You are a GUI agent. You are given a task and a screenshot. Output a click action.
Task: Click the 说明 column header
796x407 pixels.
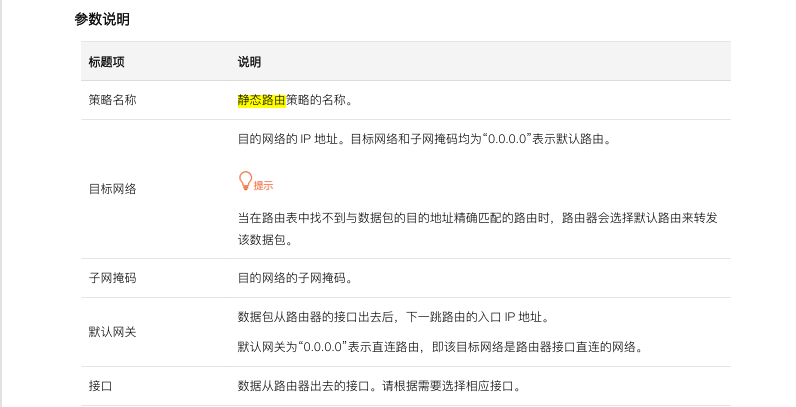tap(249, 62)
